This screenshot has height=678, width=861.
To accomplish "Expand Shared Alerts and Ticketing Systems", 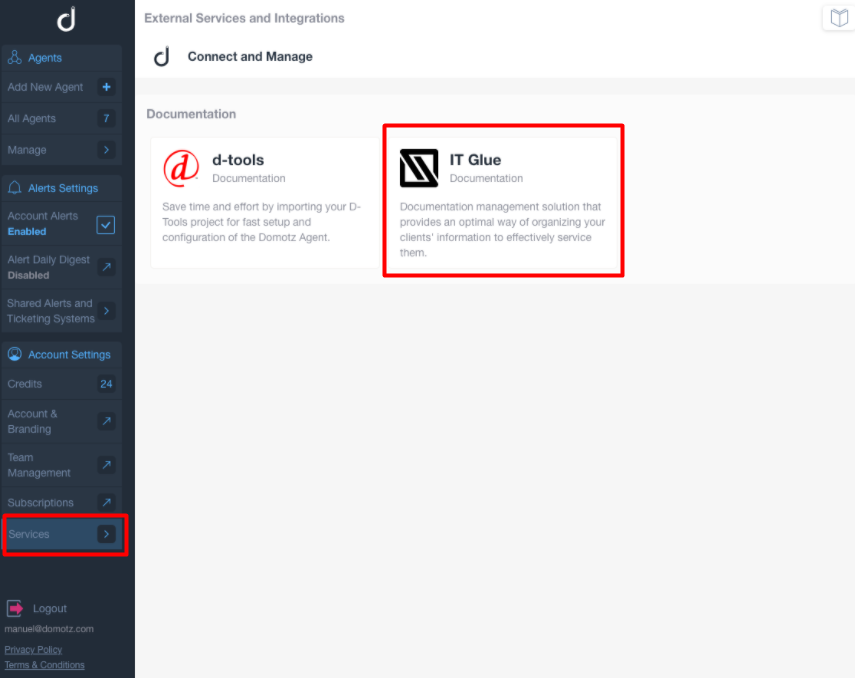I will click(107, 310).
